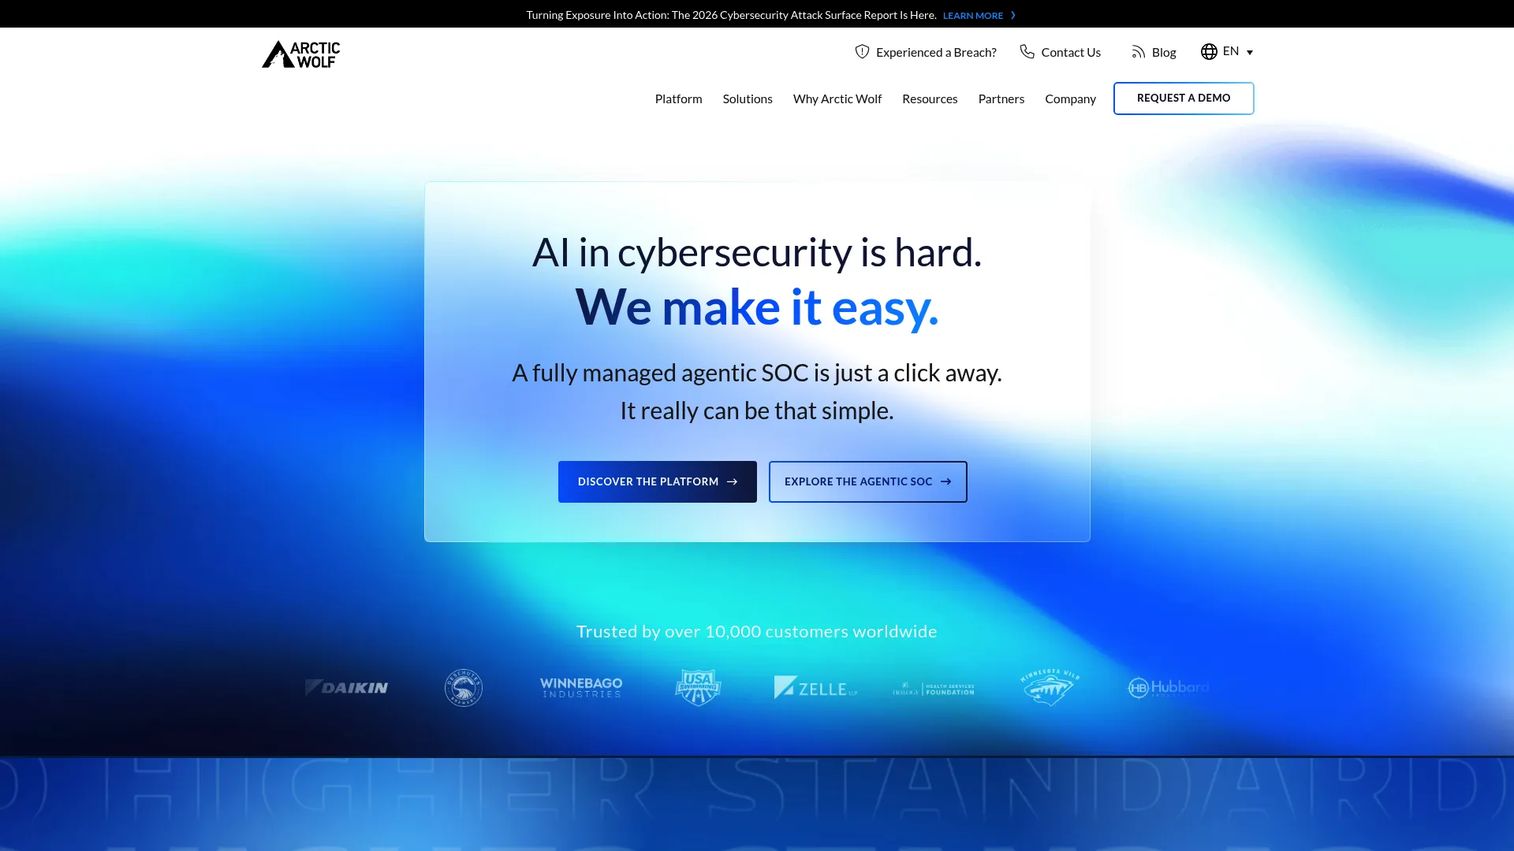The height and width of the screenshot is (851, 1514).
Task: Open the Experienced a Breach? link
Action: point(936,52)
